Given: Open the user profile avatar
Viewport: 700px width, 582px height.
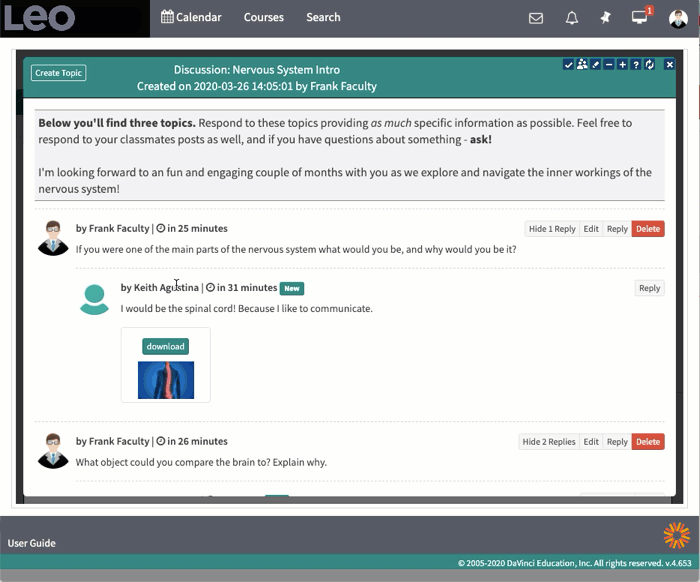Looking at the screenshot, I should coord(678,19).
